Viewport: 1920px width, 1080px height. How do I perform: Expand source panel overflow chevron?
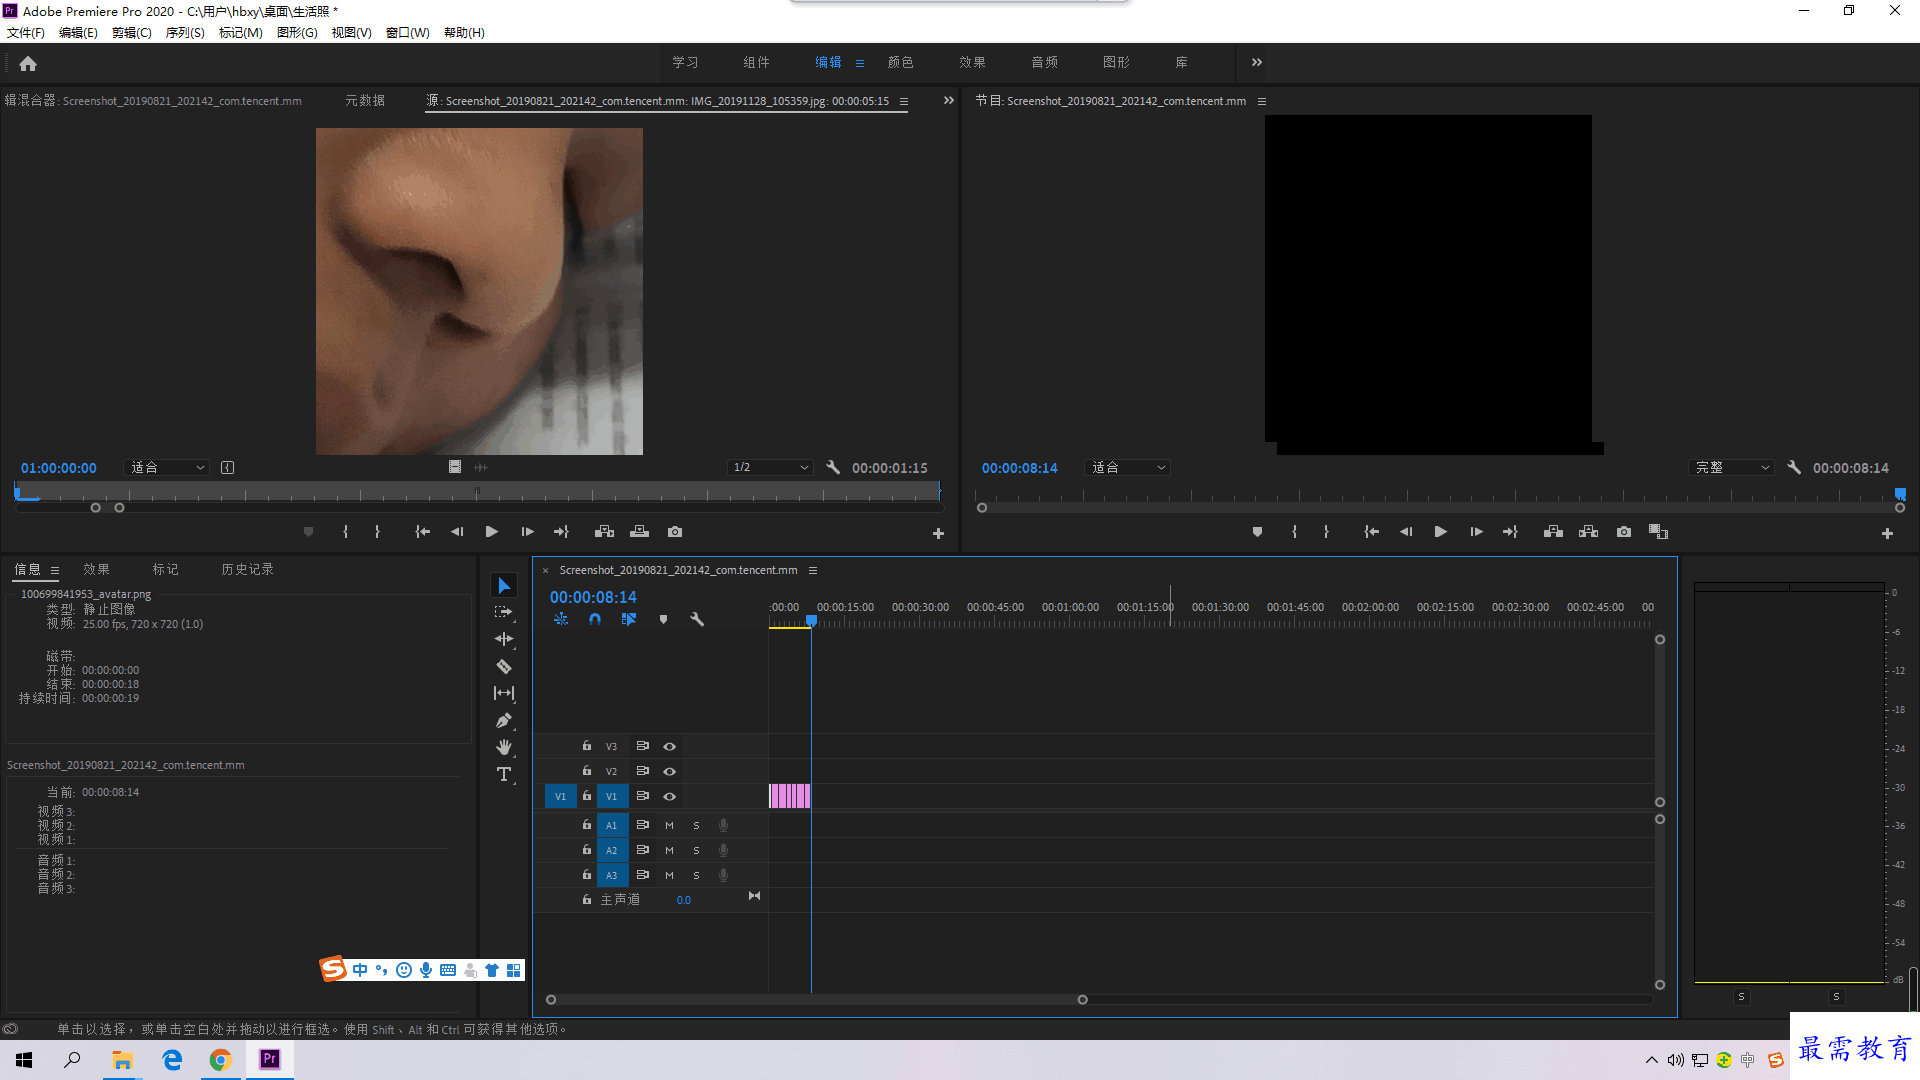[x=948, y=100]
